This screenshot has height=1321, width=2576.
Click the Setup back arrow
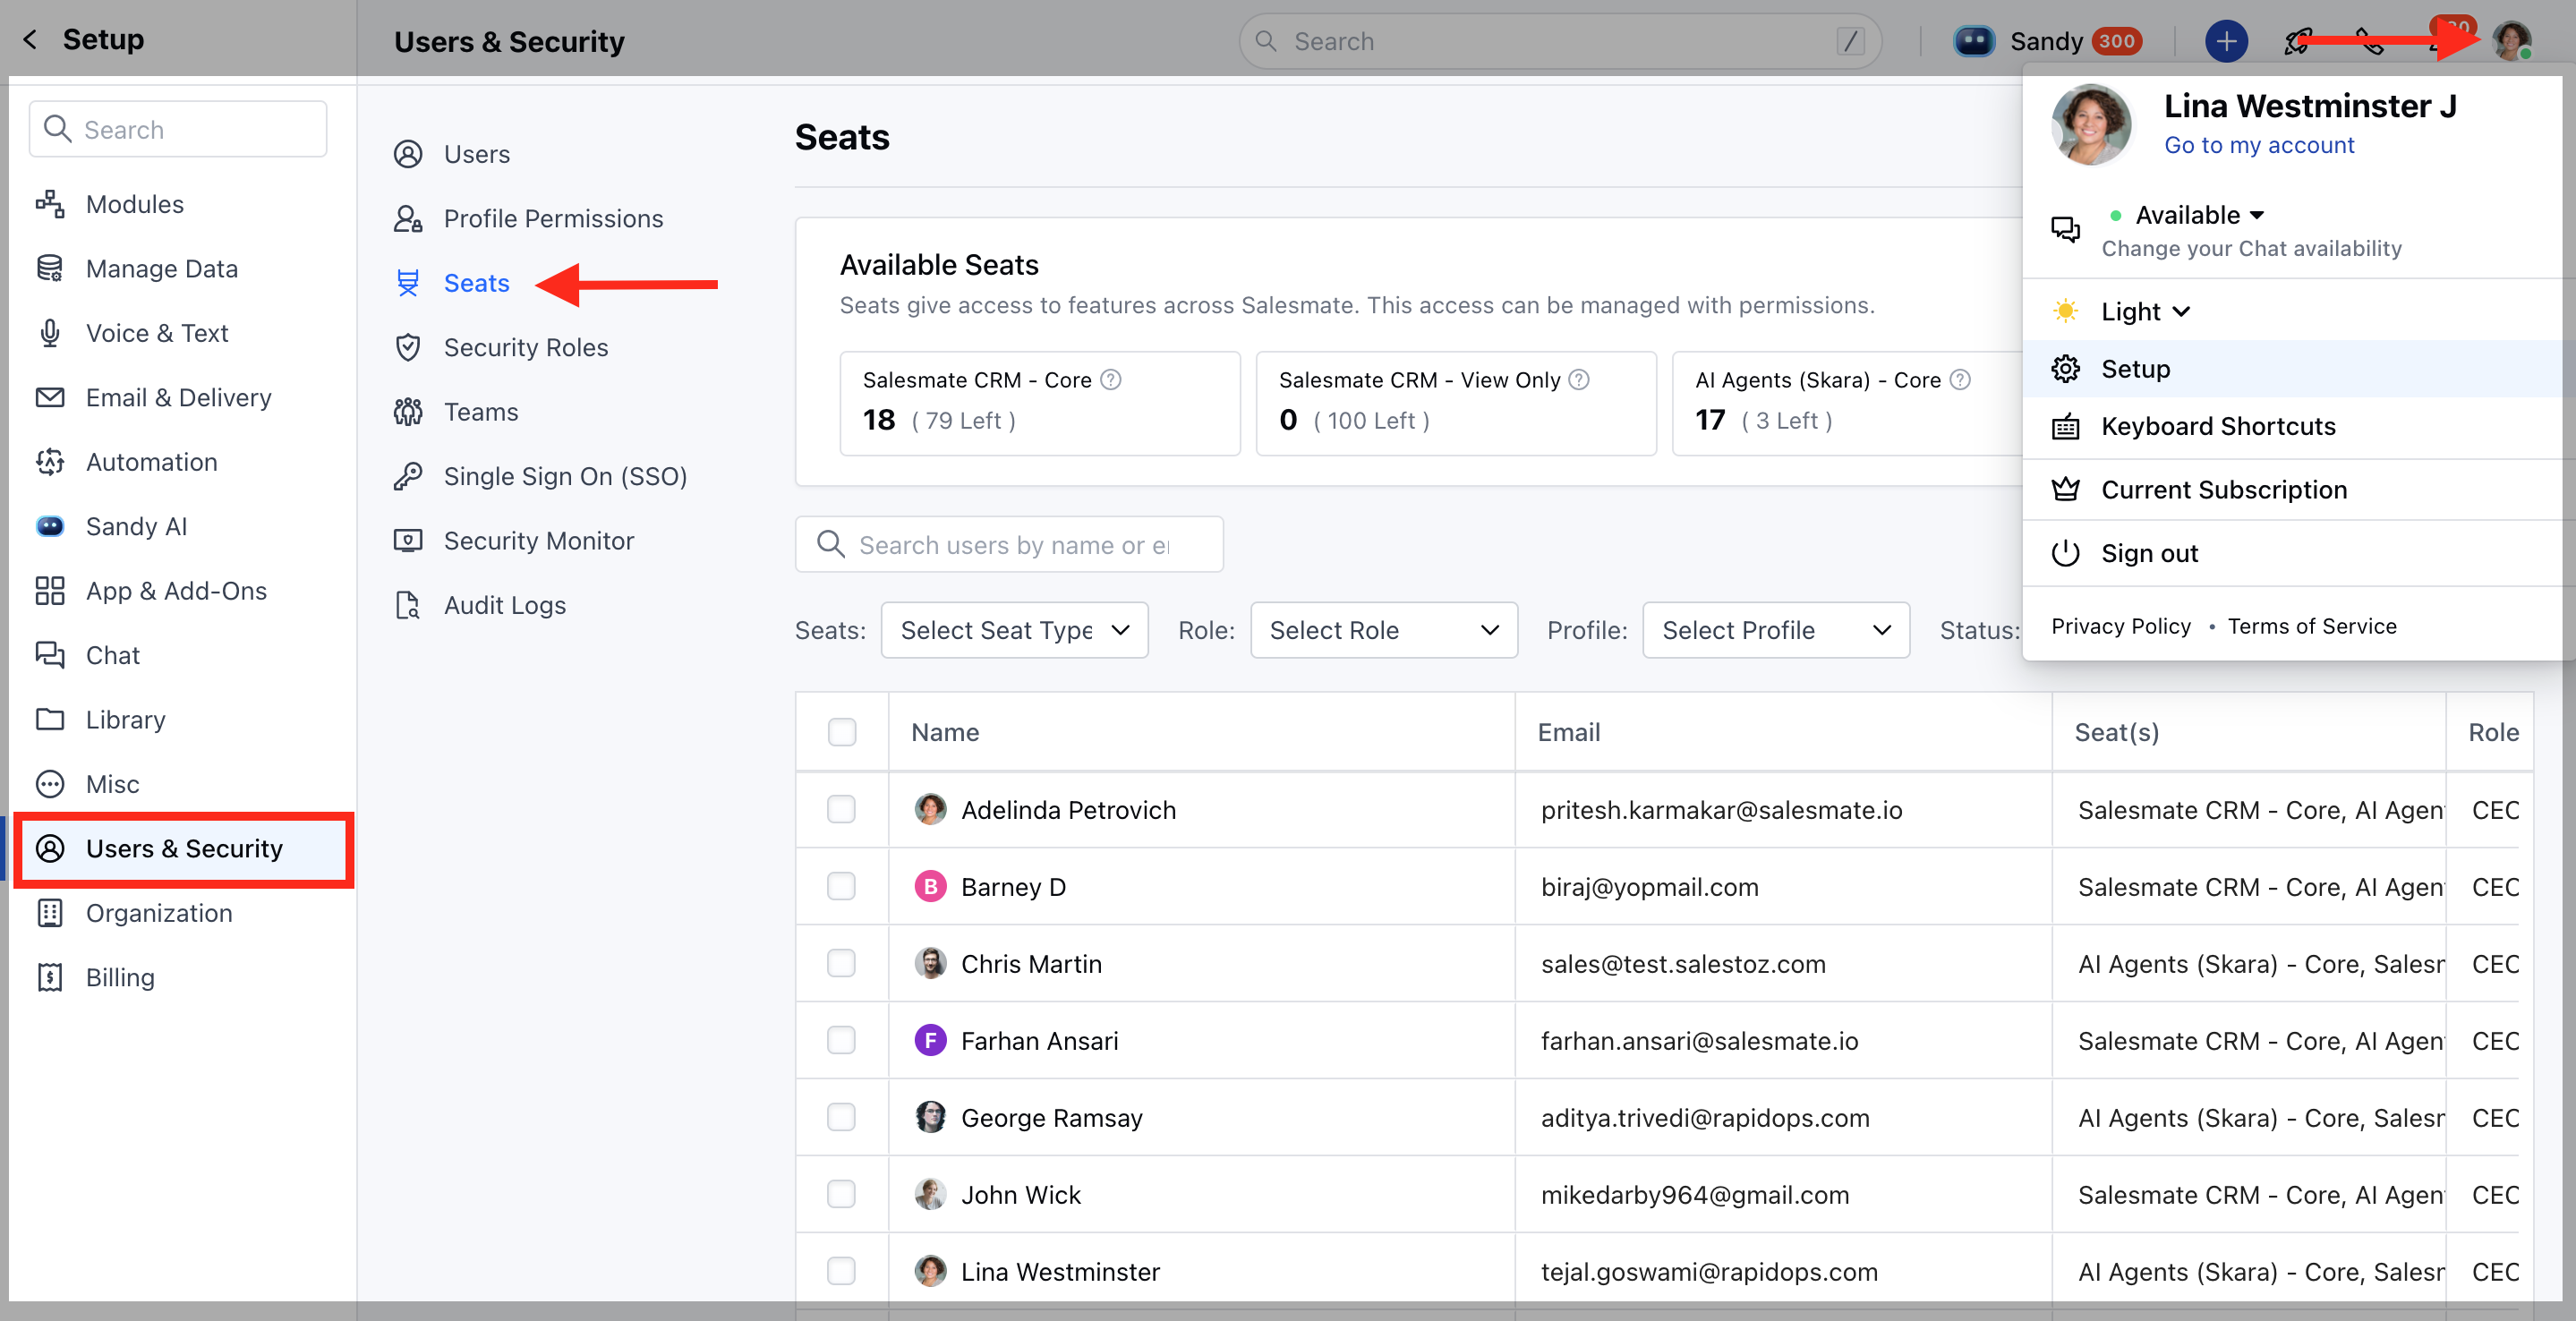coord(30,39)
